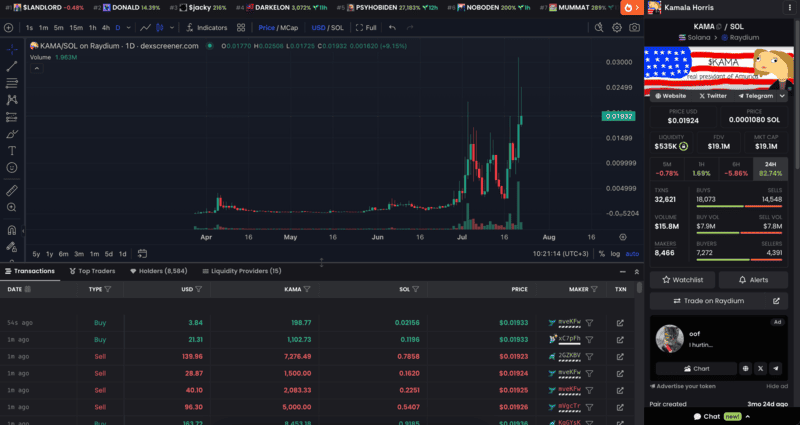The height and width of the screenshot is (425, 800).
Task: Select the brush drawing tool
Action: coord(12,134)
